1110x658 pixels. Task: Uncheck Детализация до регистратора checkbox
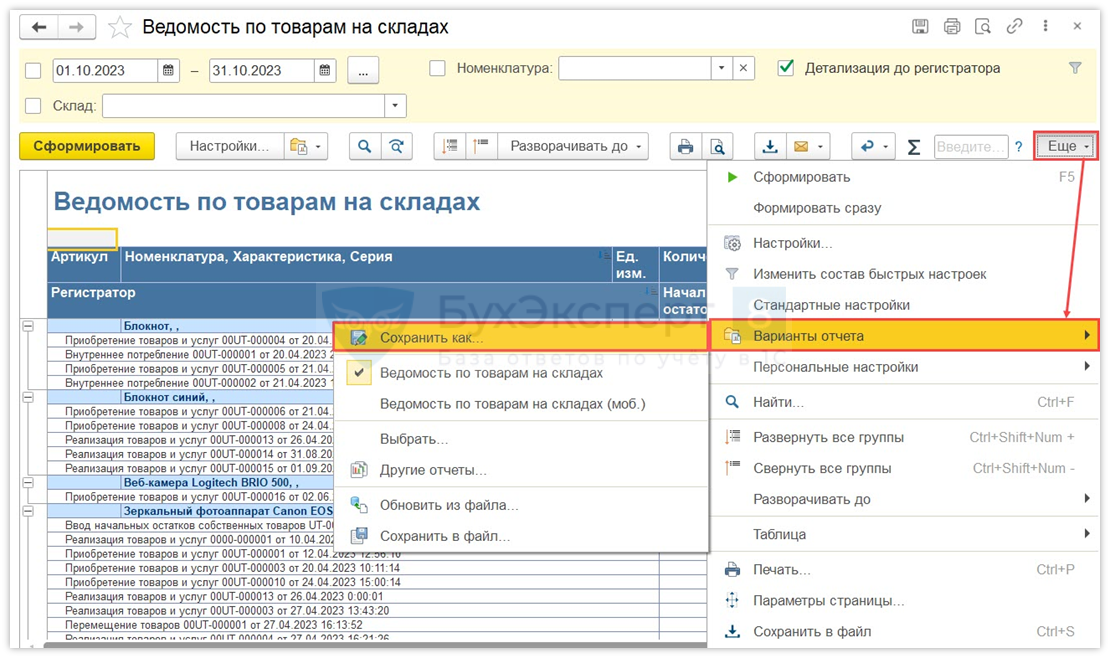pyautogui.click(x=786, y=68)
